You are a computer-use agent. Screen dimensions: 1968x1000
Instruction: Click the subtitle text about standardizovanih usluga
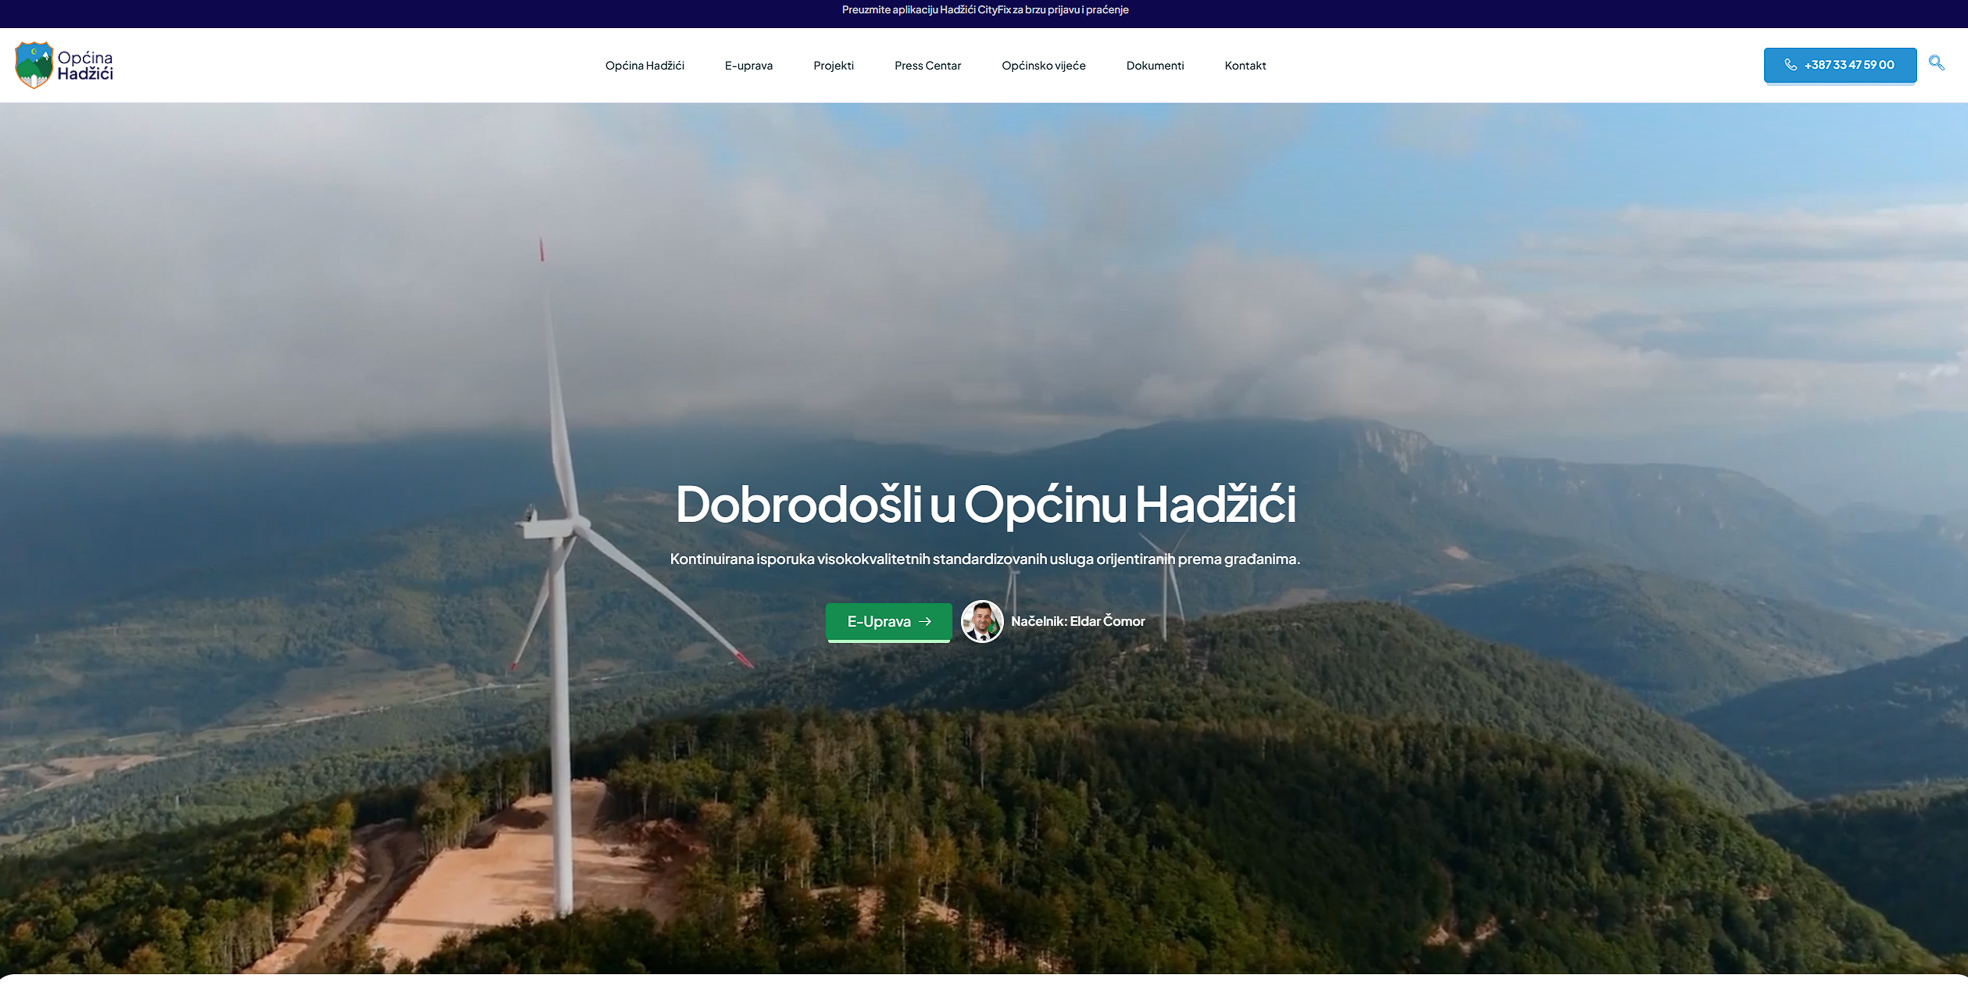coord(984,559)
